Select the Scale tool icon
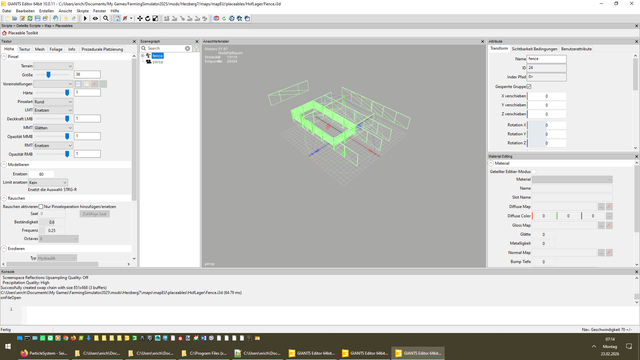Image resolution: width=640 pixels, height=360 pixels. tap(155, 18)
